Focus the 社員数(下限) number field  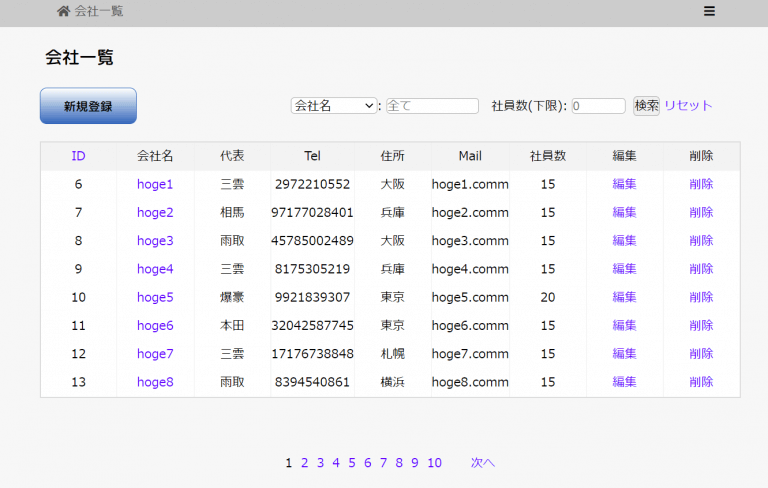(x=598, y=106)
